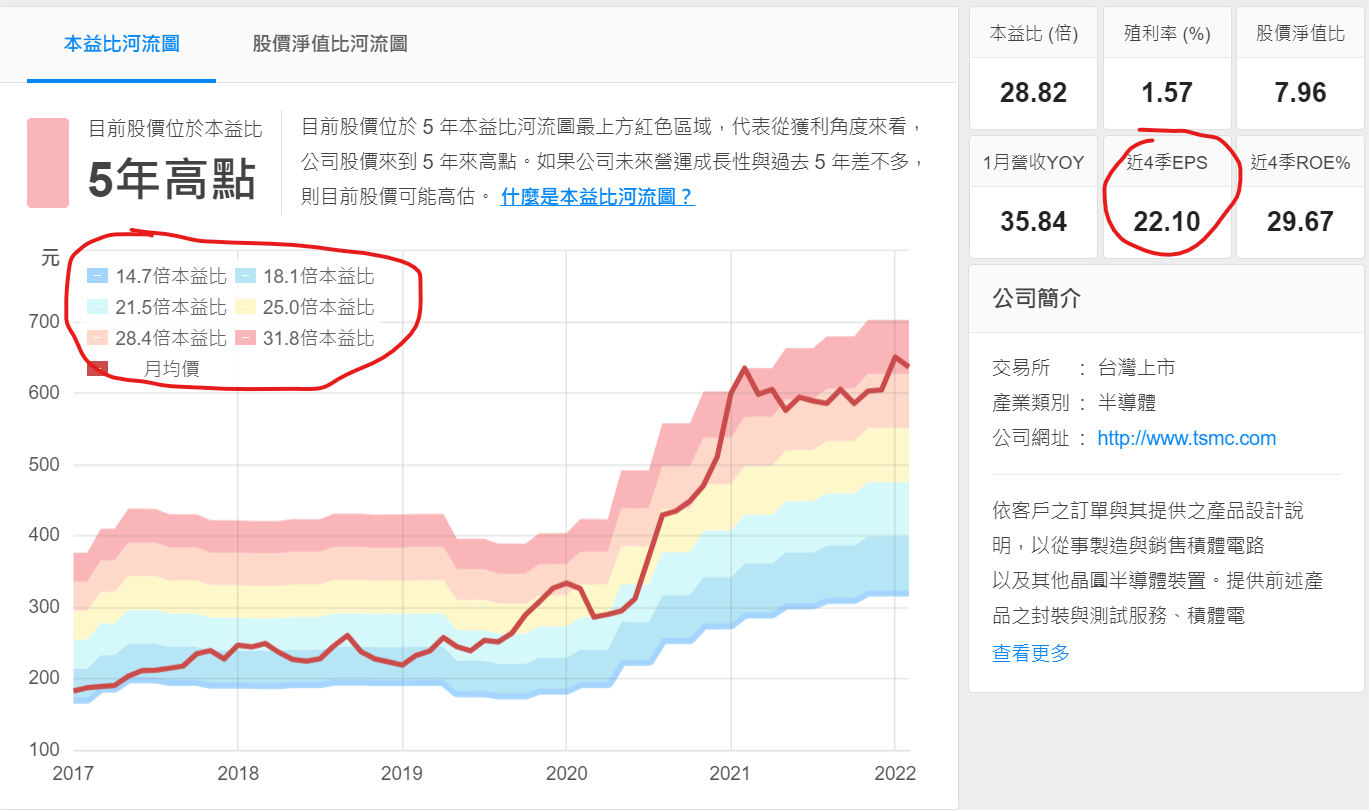1369x810 pixels.
Task: Click the red 5年高點 indicator block
Action: [x=48, y=163]
